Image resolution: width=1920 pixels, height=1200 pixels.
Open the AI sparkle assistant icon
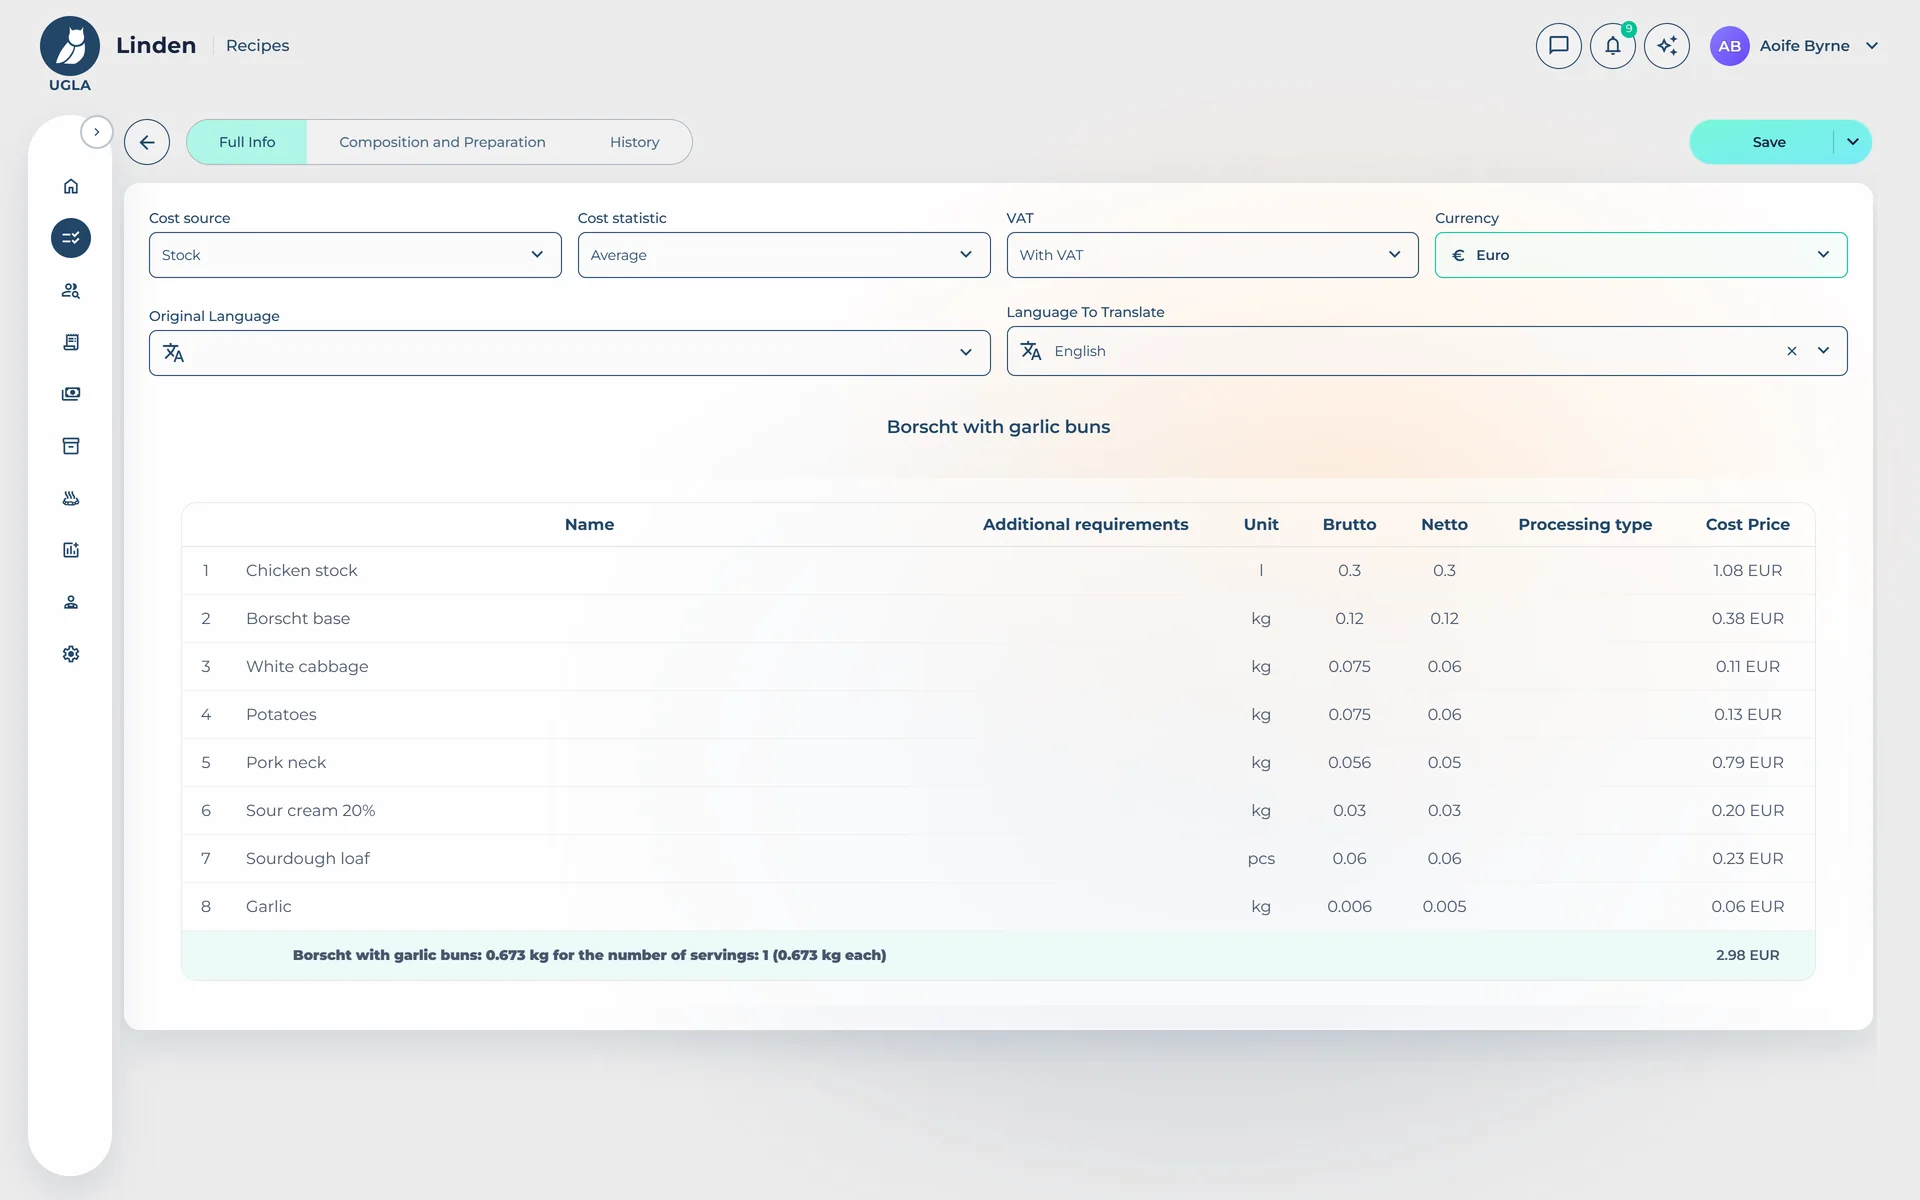pyautogui.click(x=1667, y=46)
